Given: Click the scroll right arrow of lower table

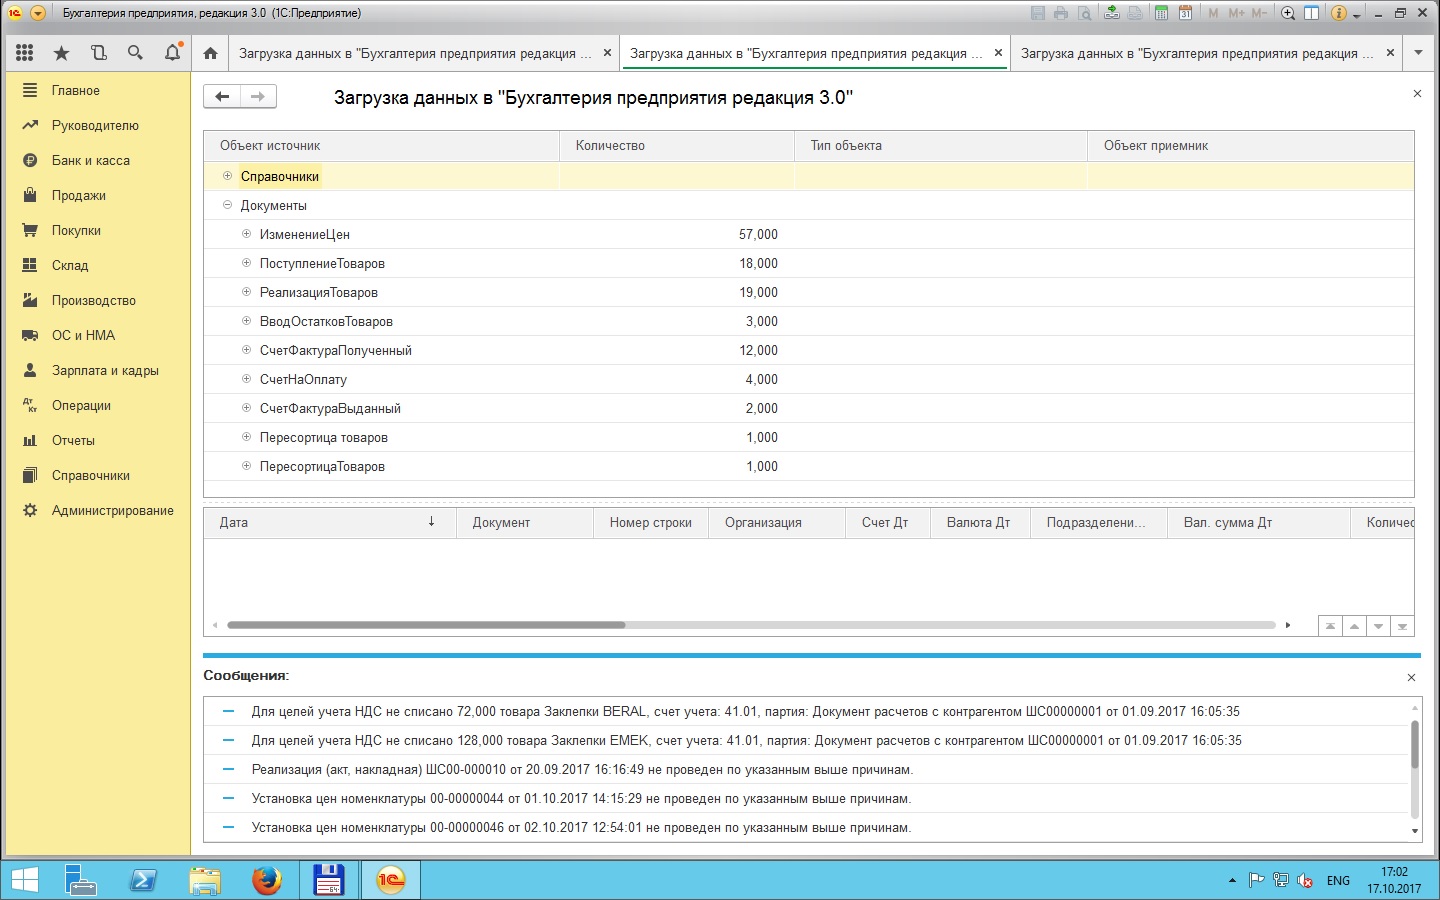Looking at the screenshot, I should [1288, 625].
